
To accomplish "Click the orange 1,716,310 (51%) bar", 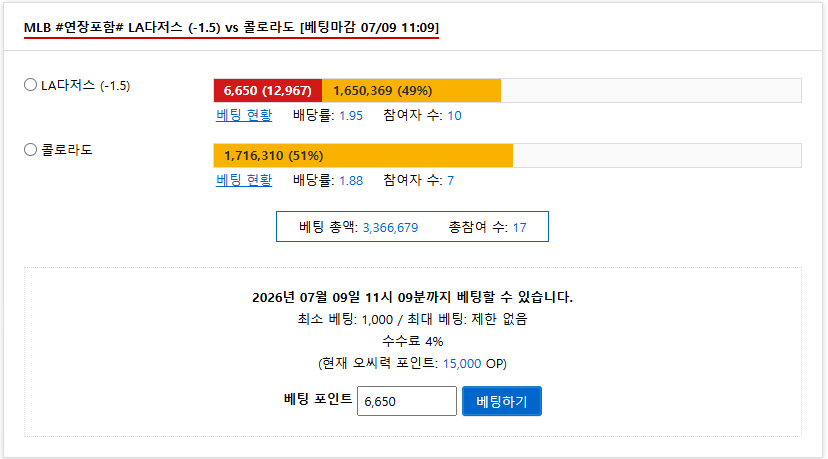I will pyautogui.click(x=363, y=156).
